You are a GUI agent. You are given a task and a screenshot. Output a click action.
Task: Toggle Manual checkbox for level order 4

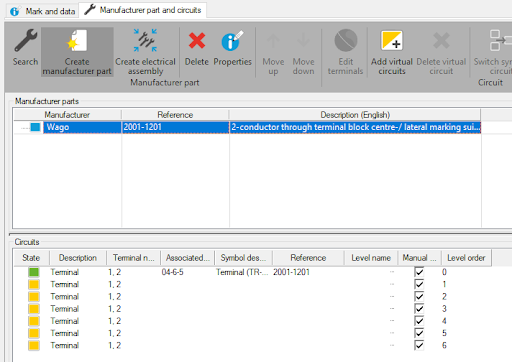click(x=419, y=321)
